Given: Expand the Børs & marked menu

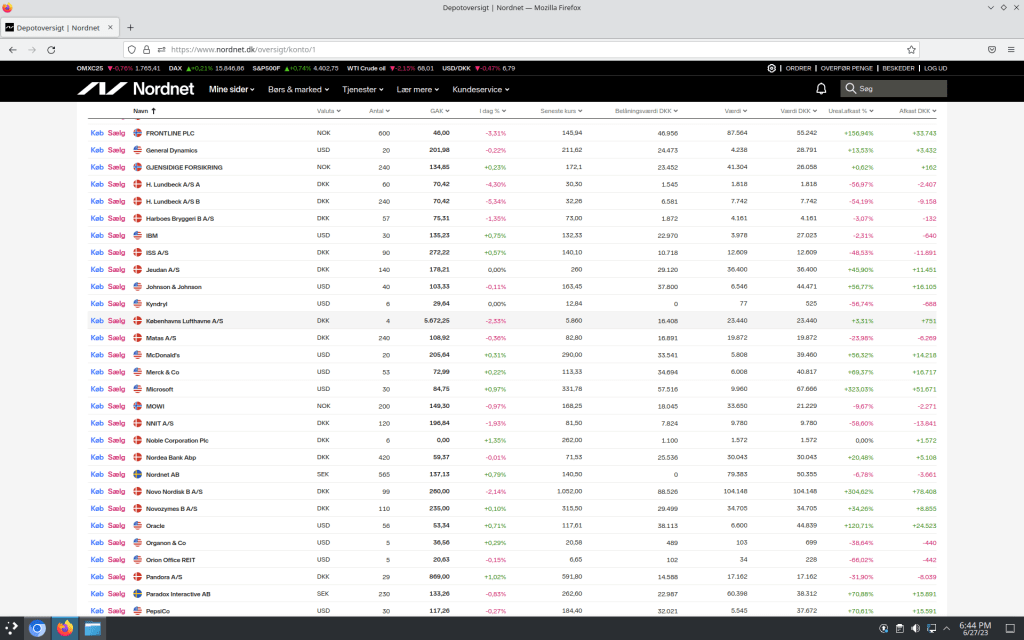Looking at the screenshot, I should (298, 89).
